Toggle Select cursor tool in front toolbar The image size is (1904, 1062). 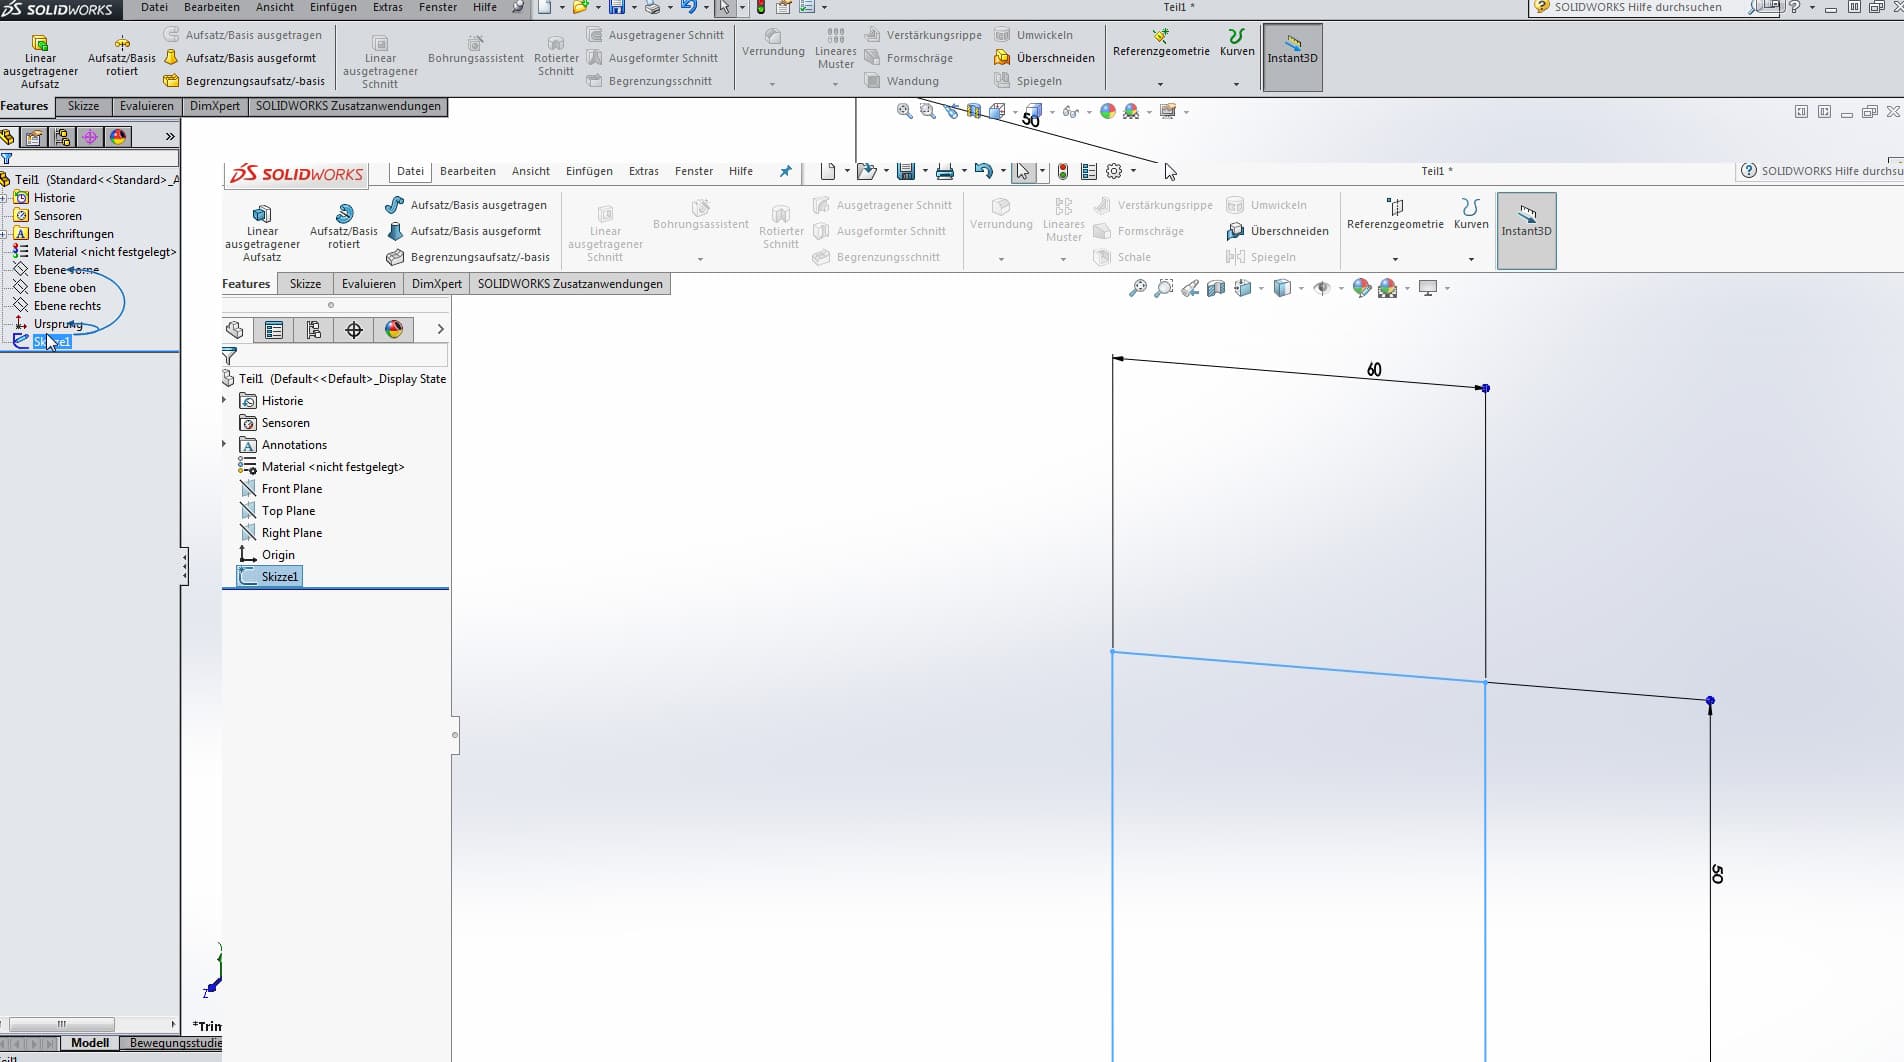coord(1022,172)
